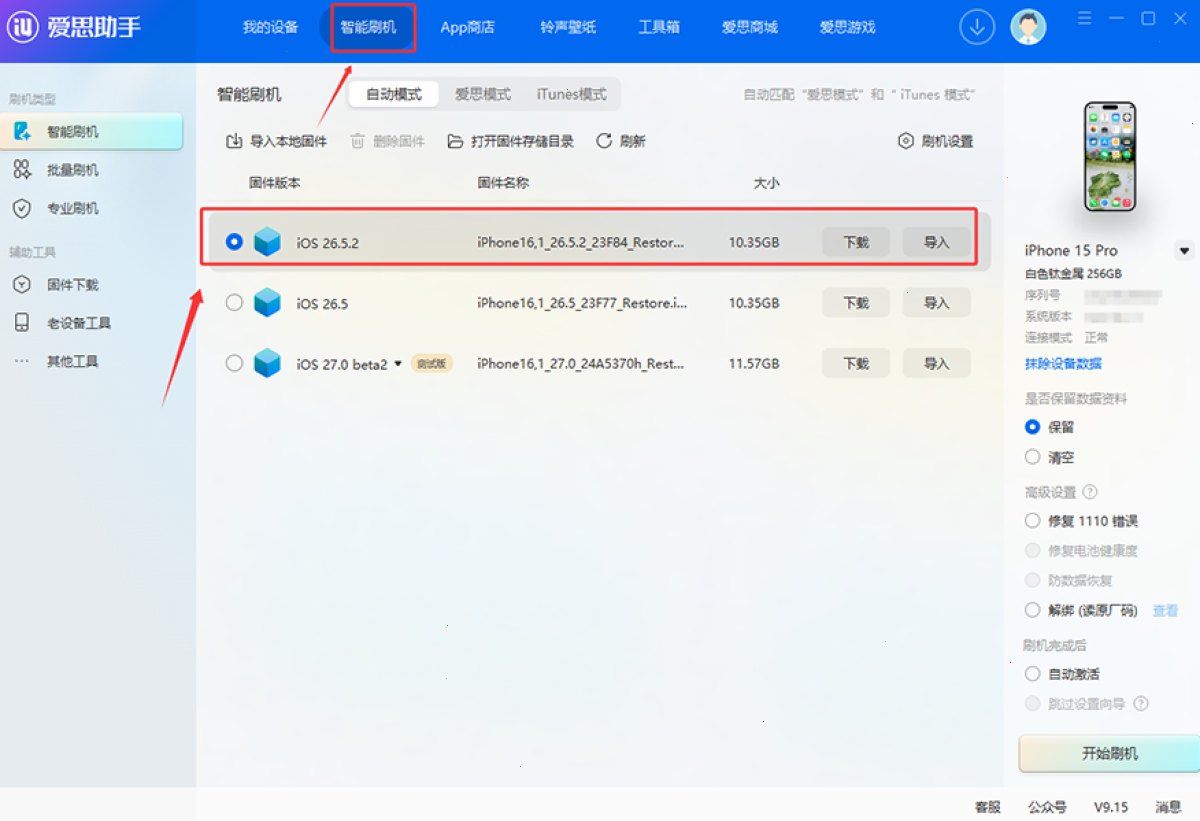Image resolution: width=1200 pixels, height=821 pixels.
Task: Open the App商店 top tab
Action: pyautogui.click(x=467, y=27)
